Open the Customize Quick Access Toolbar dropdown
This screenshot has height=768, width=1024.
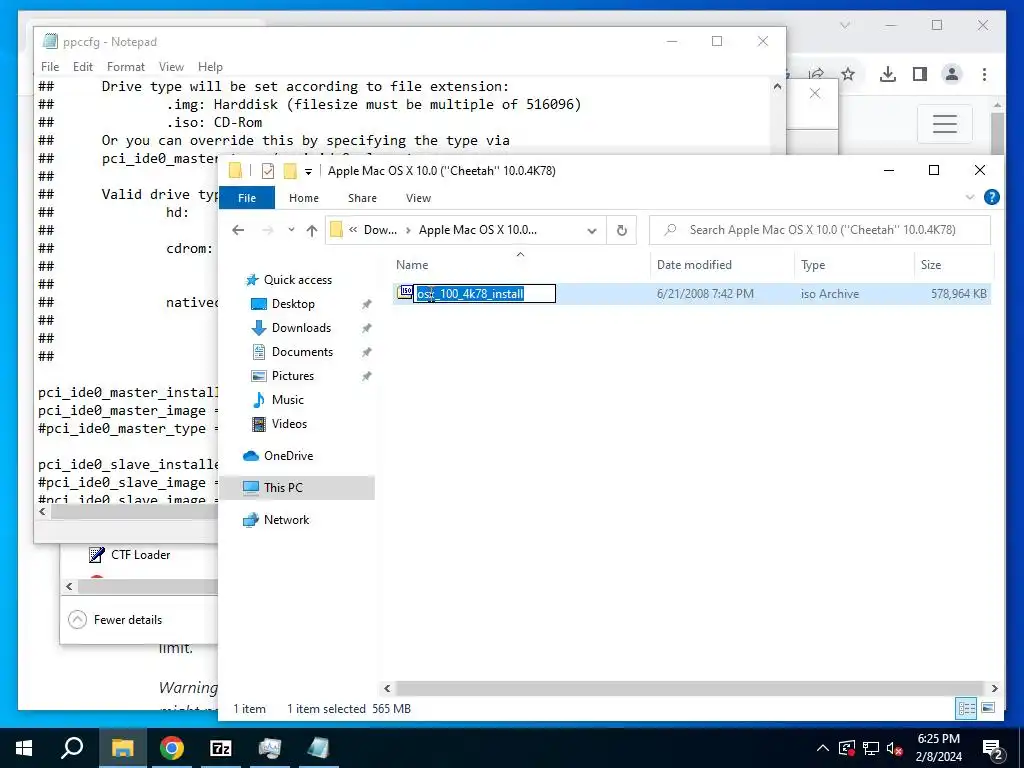tap(308, 172)
